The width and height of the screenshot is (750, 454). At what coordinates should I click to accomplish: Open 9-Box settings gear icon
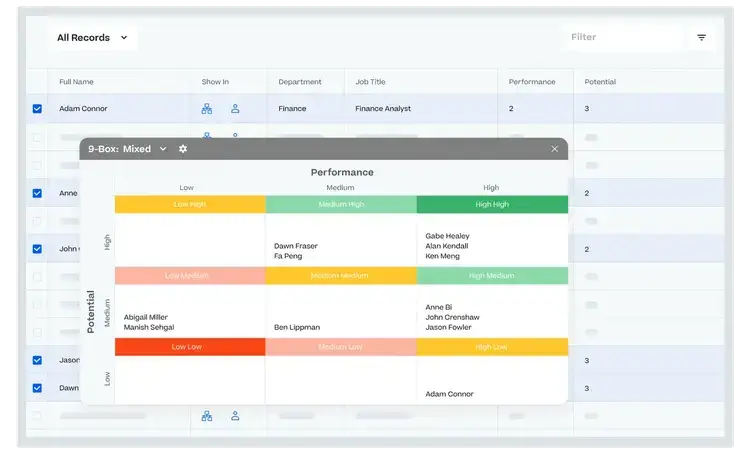point(183,149)
